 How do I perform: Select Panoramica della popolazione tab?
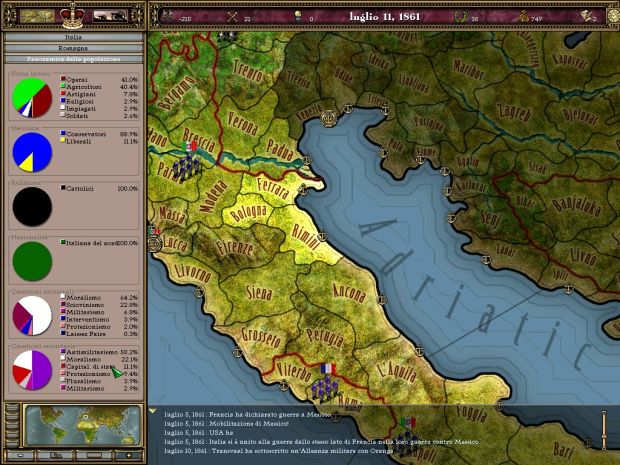[x=74, y=59]
